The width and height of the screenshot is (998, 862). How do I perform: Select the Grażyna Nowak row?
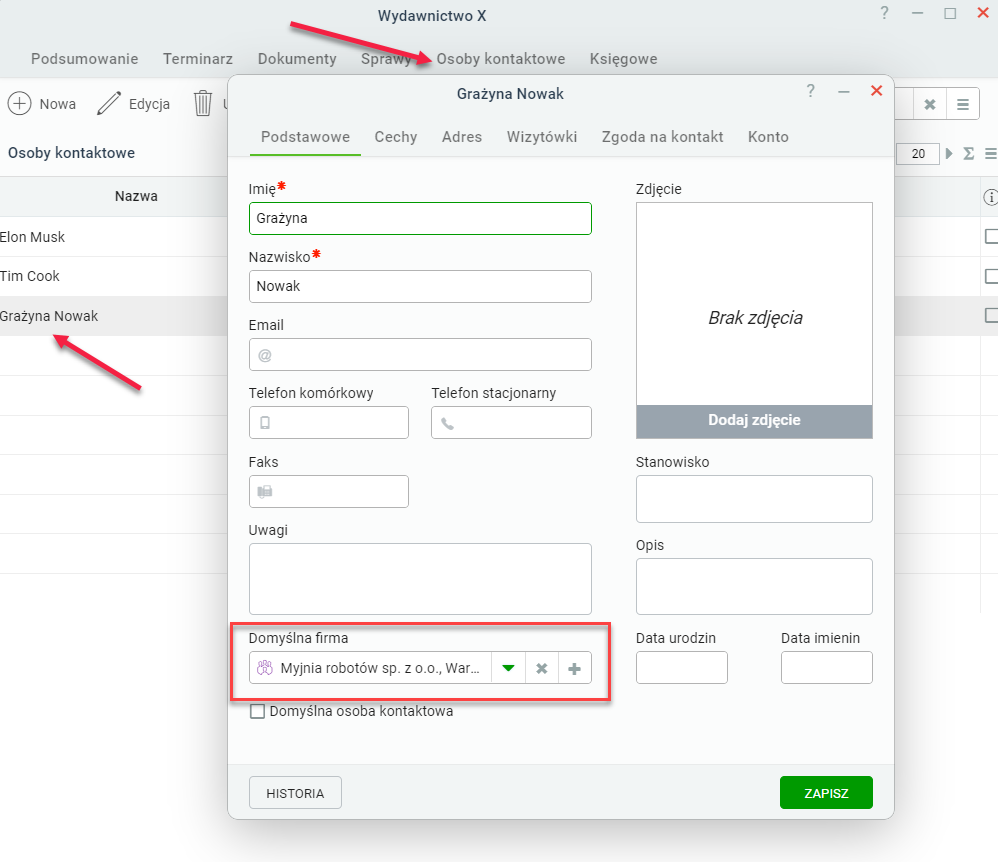(x=113, y=316)
